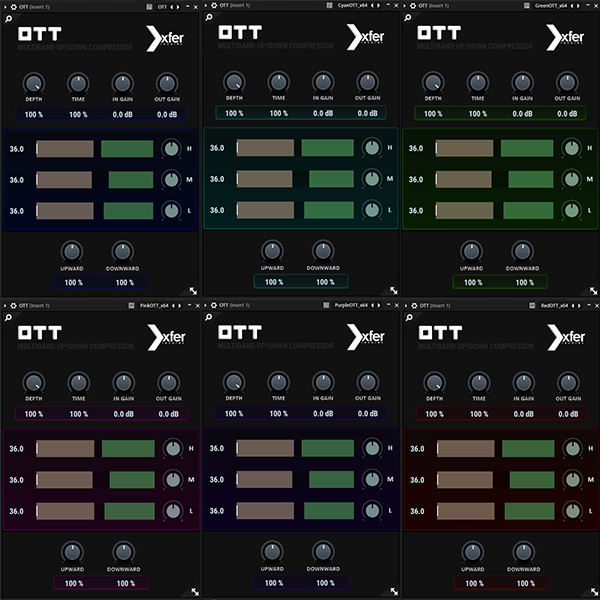Screen dimensions: 600x600
Task: Click the resize arrows icon in the CyanOTT_x64 window
Action: coord(394,290)
